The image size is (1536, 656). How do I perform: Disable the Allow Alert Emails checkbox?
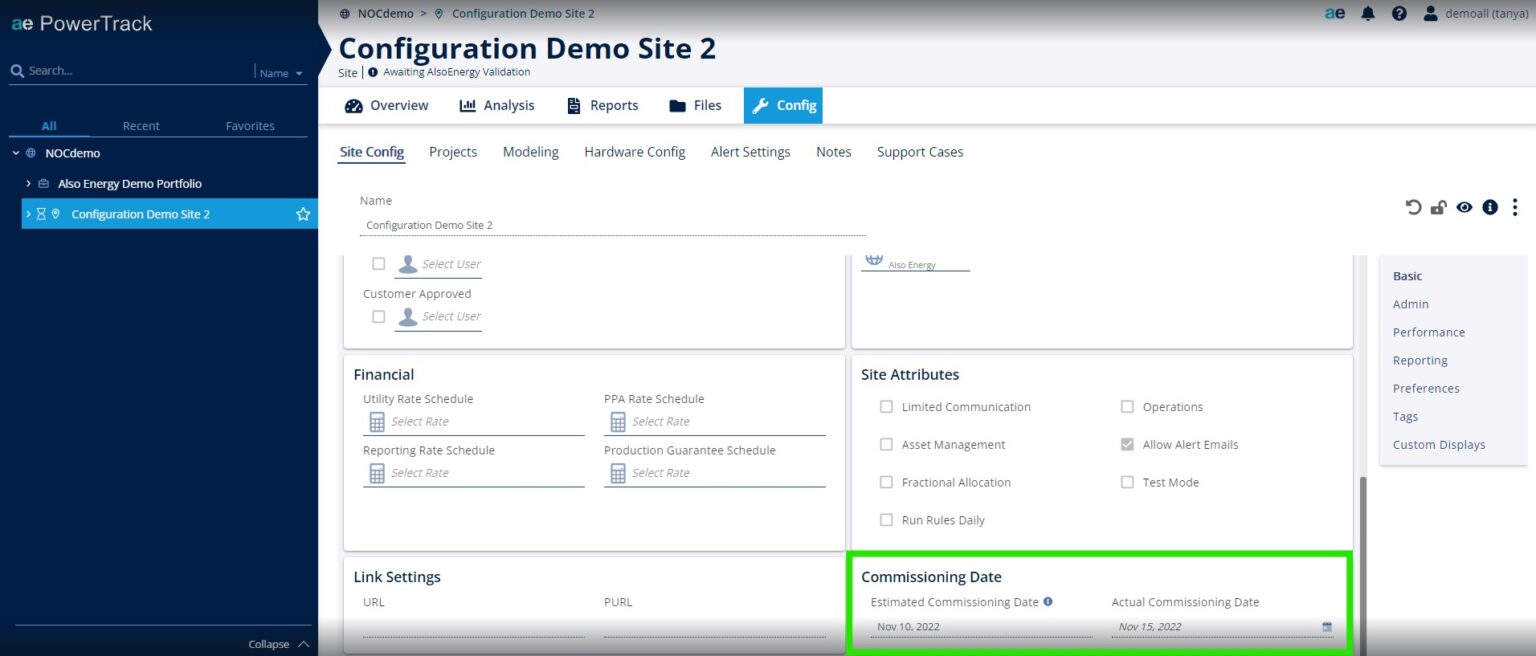click(1127, 444)
